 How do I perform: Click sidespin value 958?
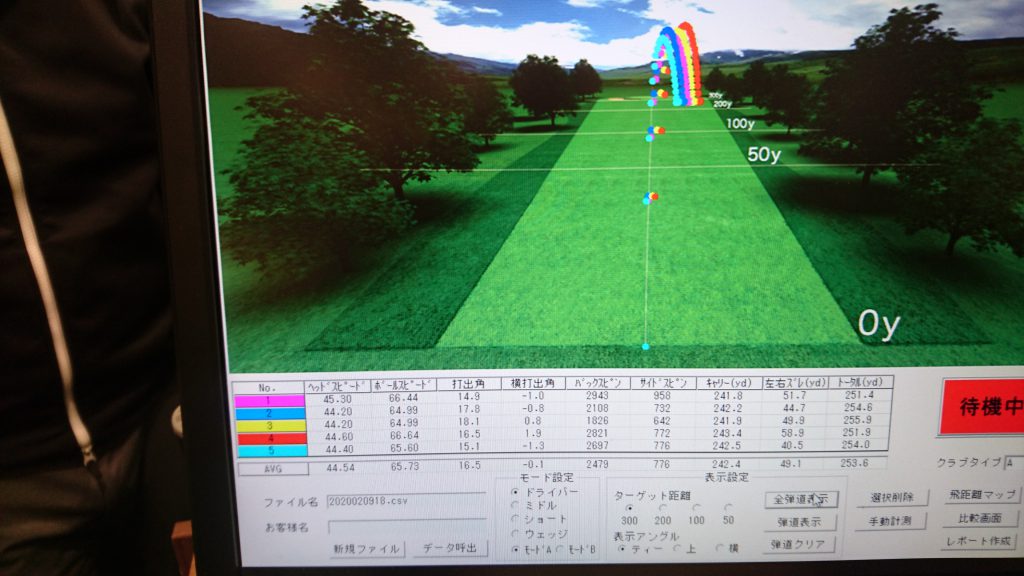tap(662, 395)
